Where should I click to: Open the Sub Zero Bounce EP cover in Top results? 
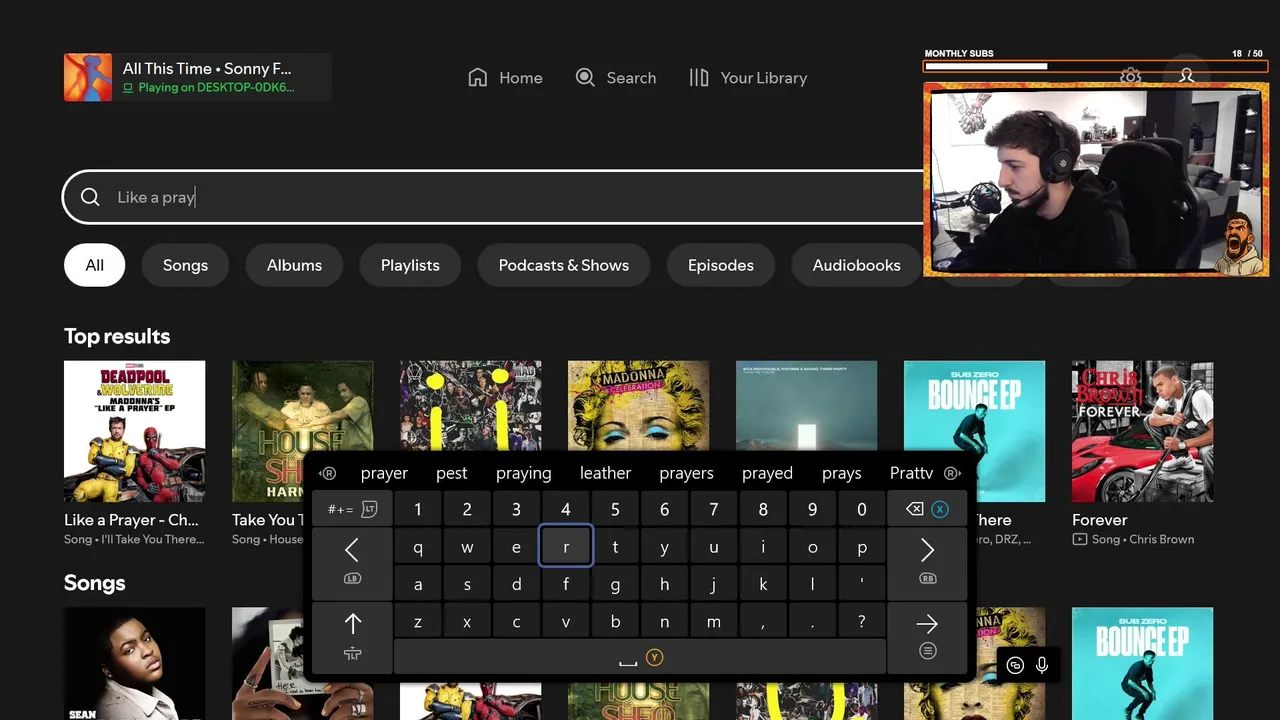[x=974, y=431]
